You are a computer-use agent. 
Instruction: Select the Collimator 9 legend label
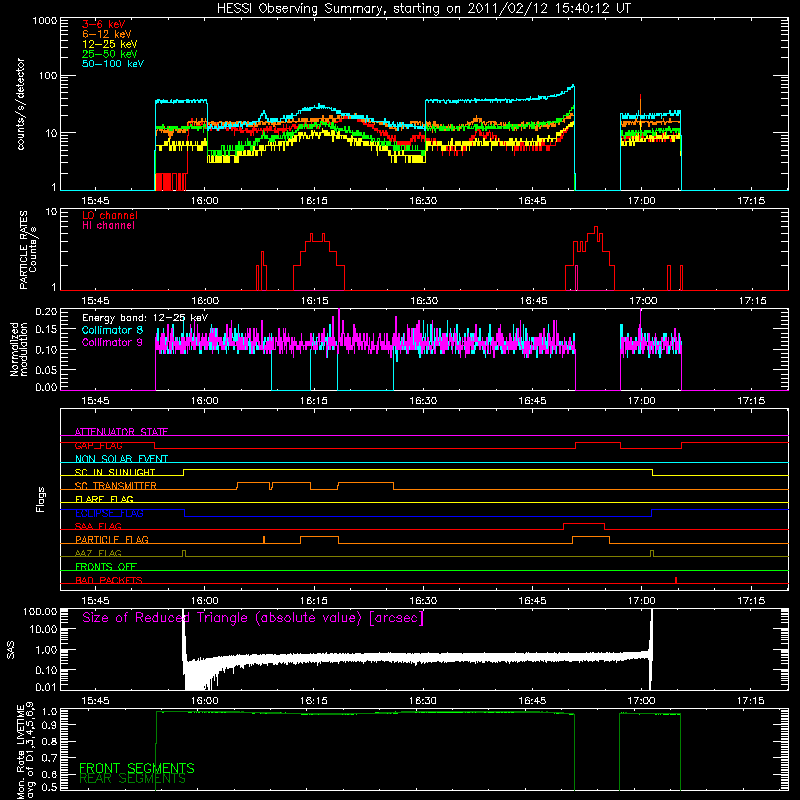coord(112,342)
